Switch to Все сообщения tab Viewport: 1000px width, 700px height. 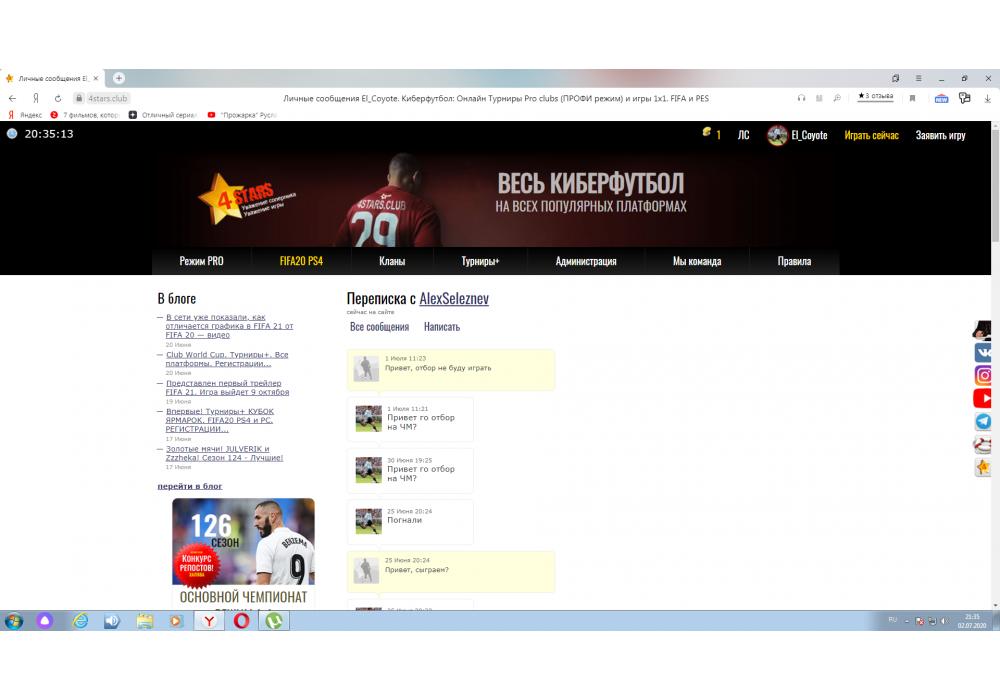click(x=379, y=326)
